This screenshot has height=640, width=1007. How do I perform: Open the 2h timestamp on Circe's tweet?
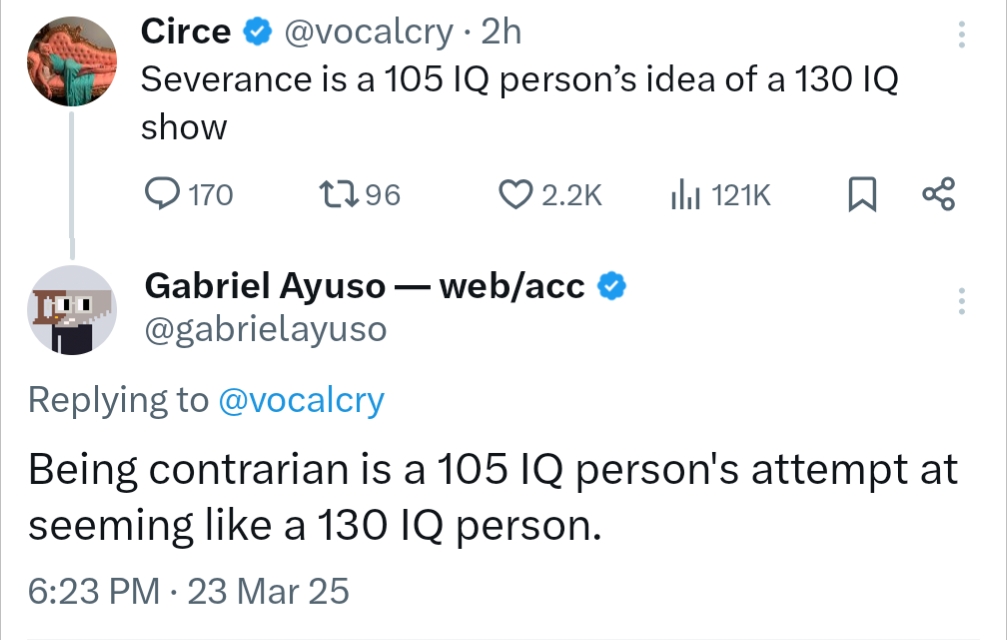(501, 33)
